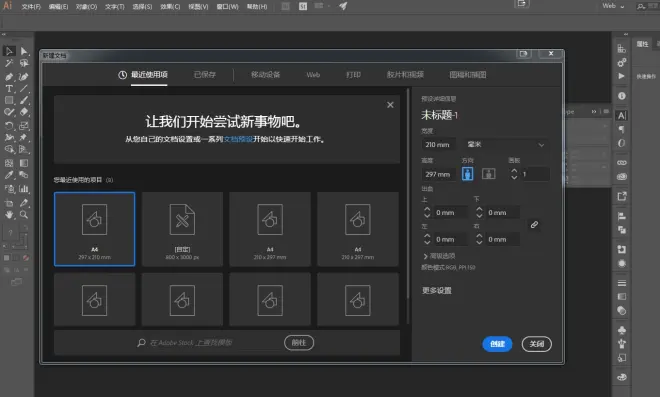
Task: Choose landscape orientation
Action: point(489,174)
